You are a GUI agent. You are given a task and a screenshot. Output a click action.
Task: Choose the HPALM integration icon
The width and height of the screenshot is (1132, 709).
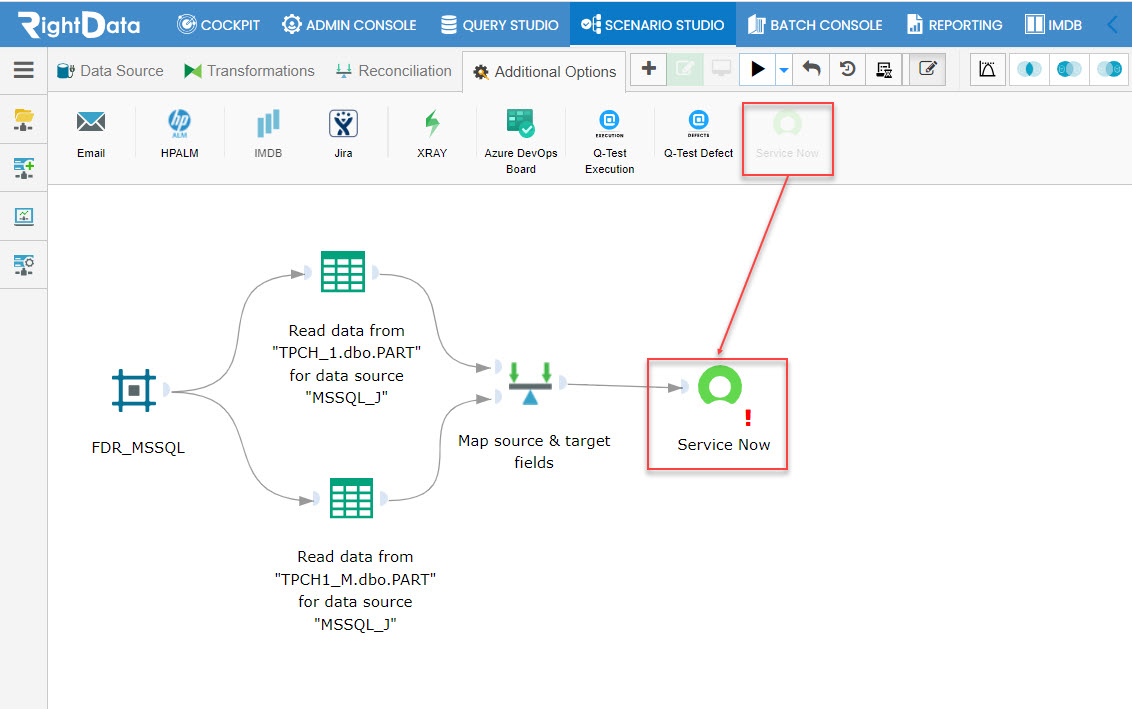pyautogui.click(x=179, y=123)
